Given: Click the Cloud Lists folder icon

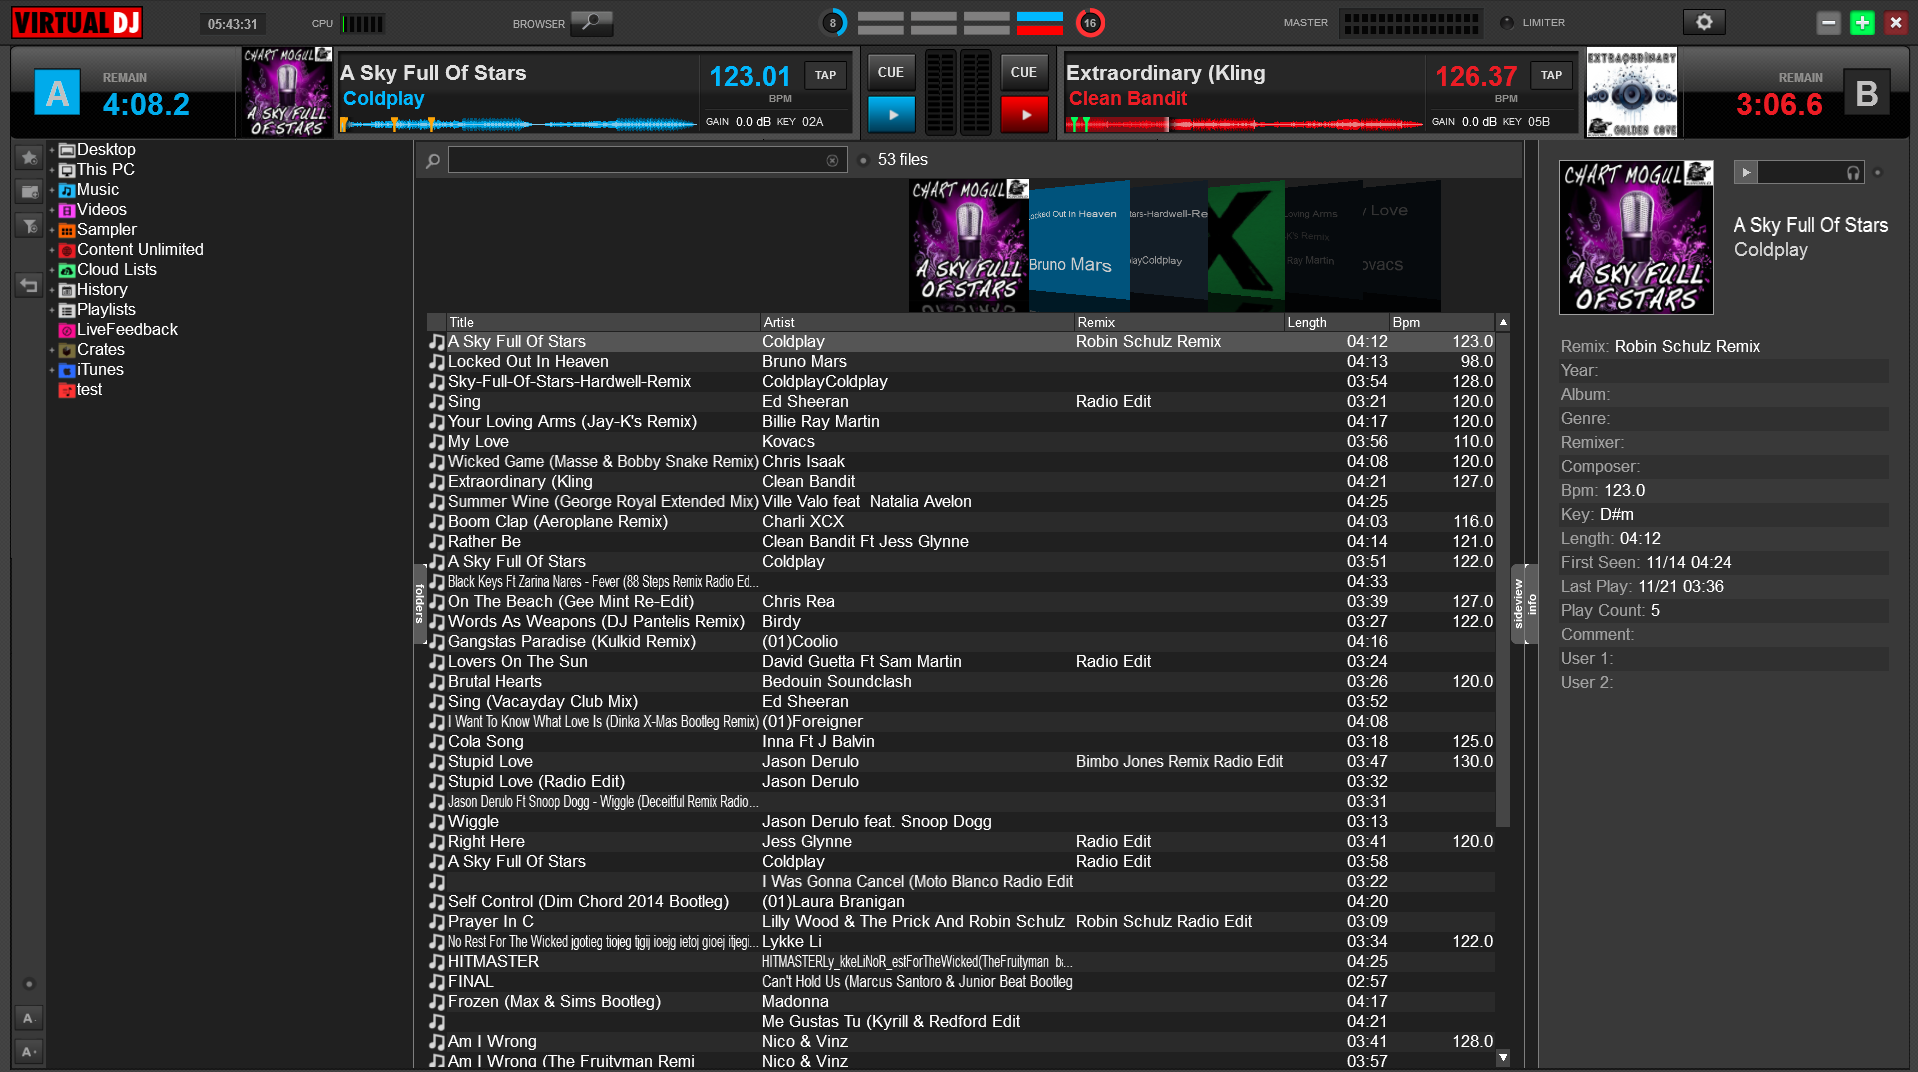Looking at the screenshot, I should pyautogui.click(x=67, y=270).
